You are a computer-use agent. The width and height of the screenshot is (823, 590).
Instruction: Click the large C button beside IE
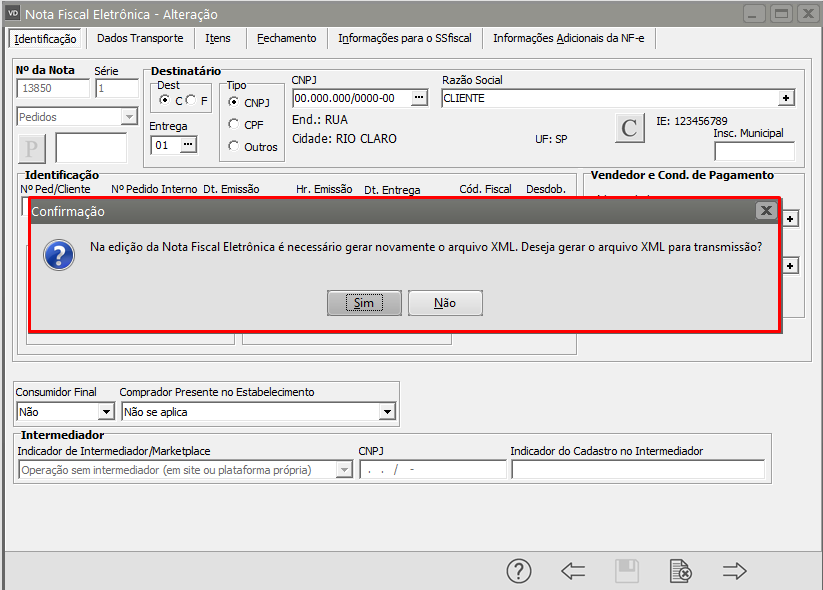629,128
